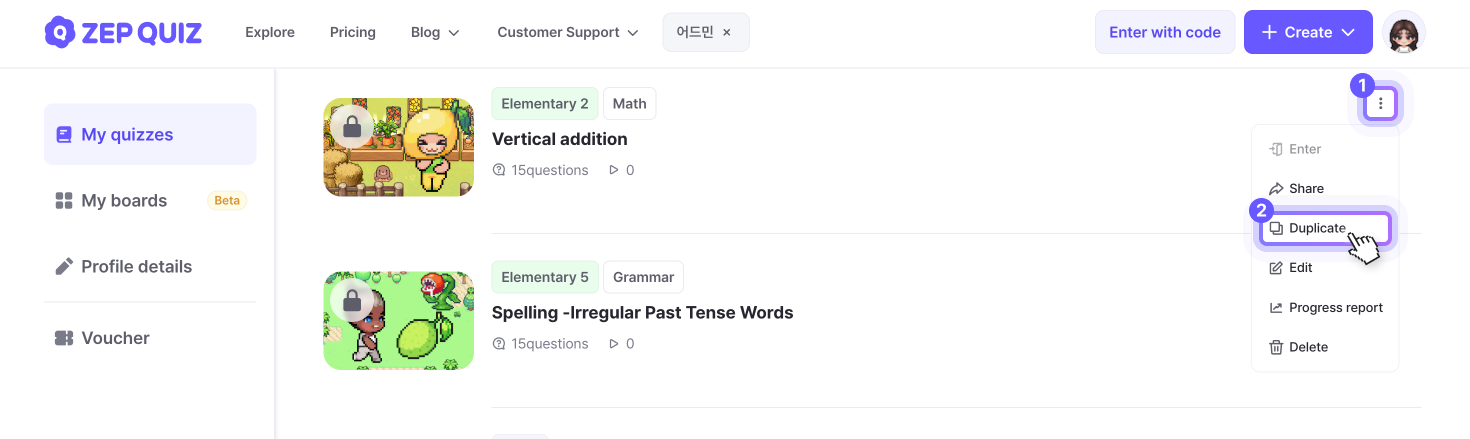Go to the Pricing page
Image resolution: width=1470 pixels, height=439 pixels.
coord(353,32)
